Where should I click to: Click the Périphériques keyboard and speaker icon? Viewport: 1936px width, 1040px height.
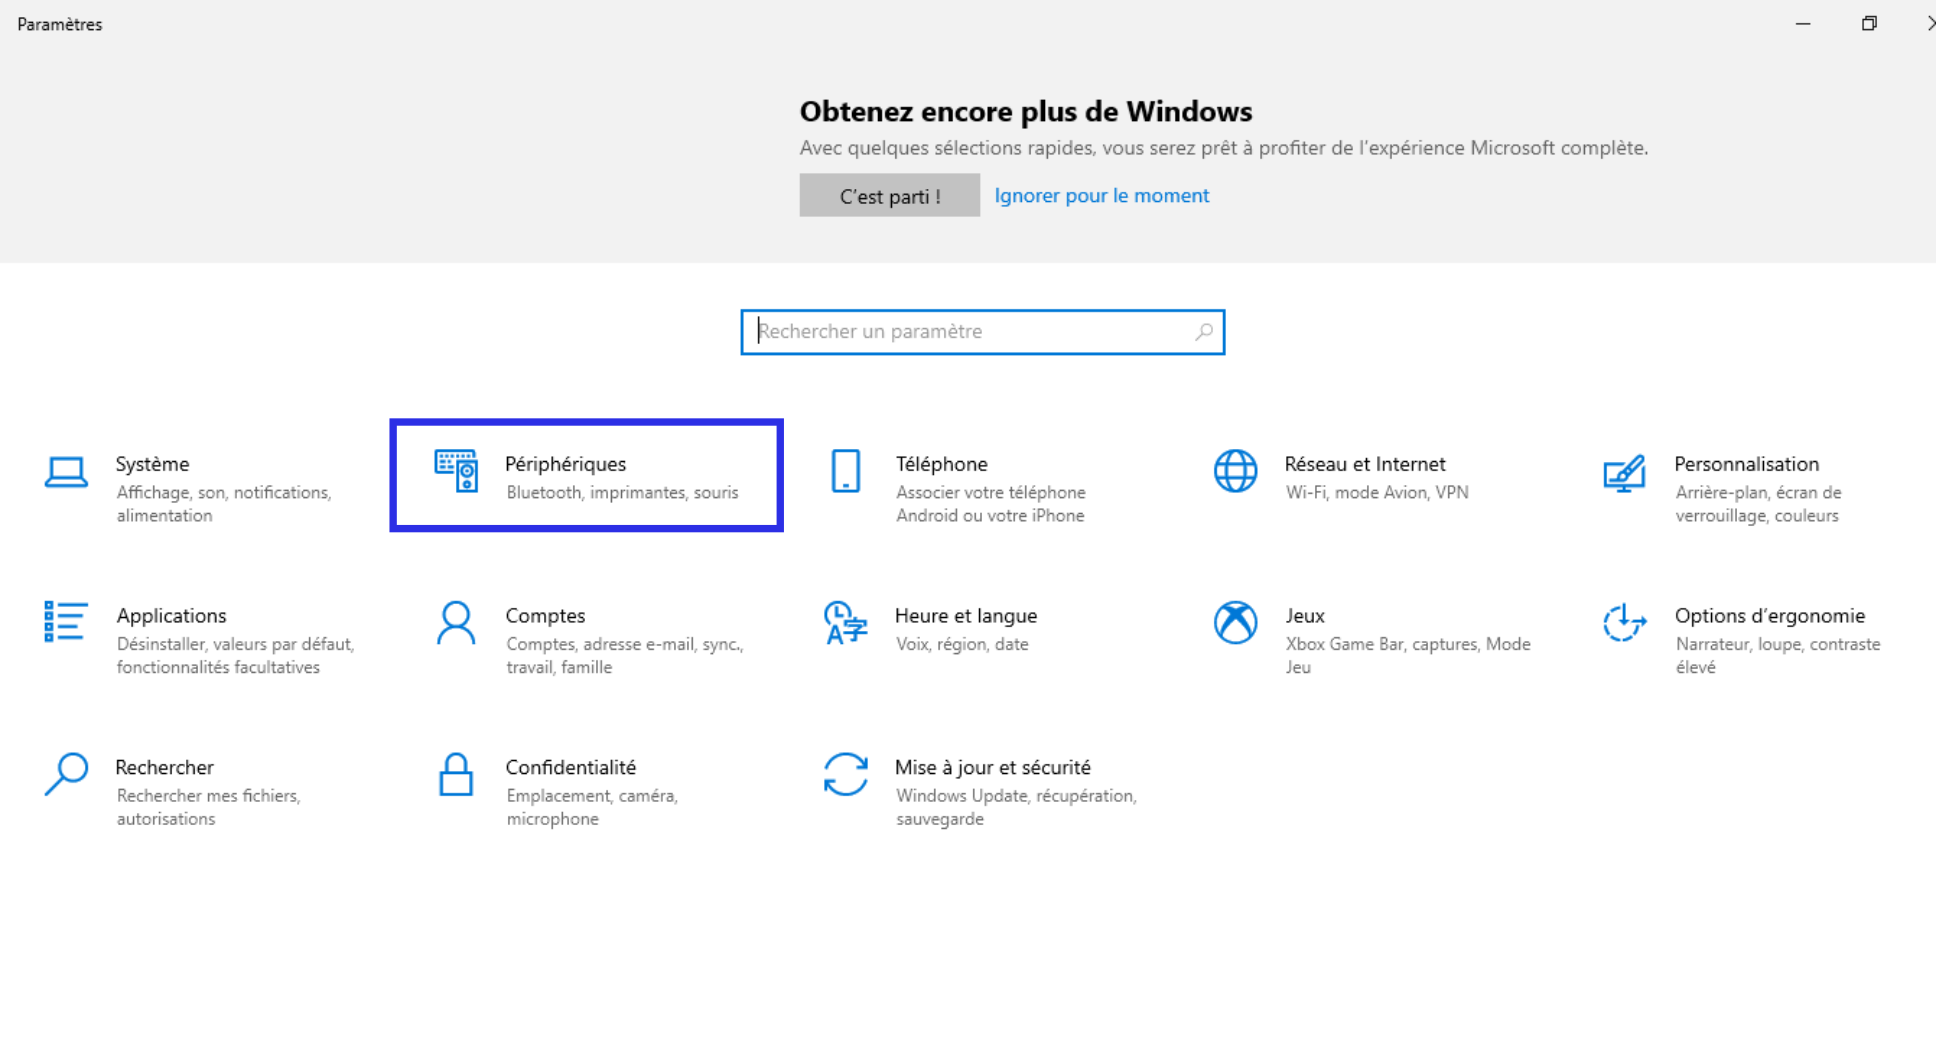pyautogui.click(x=456, y=471)
